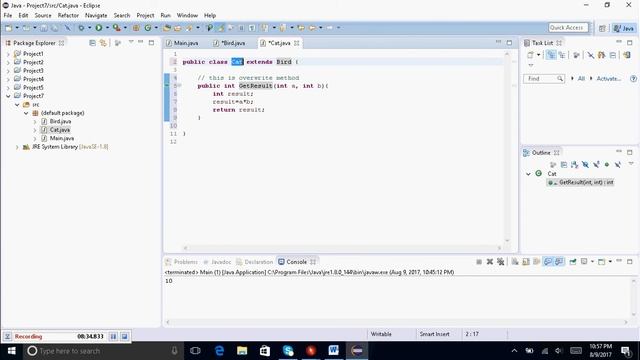
Task: Click the Open Console icon
Action: (601, 262)
